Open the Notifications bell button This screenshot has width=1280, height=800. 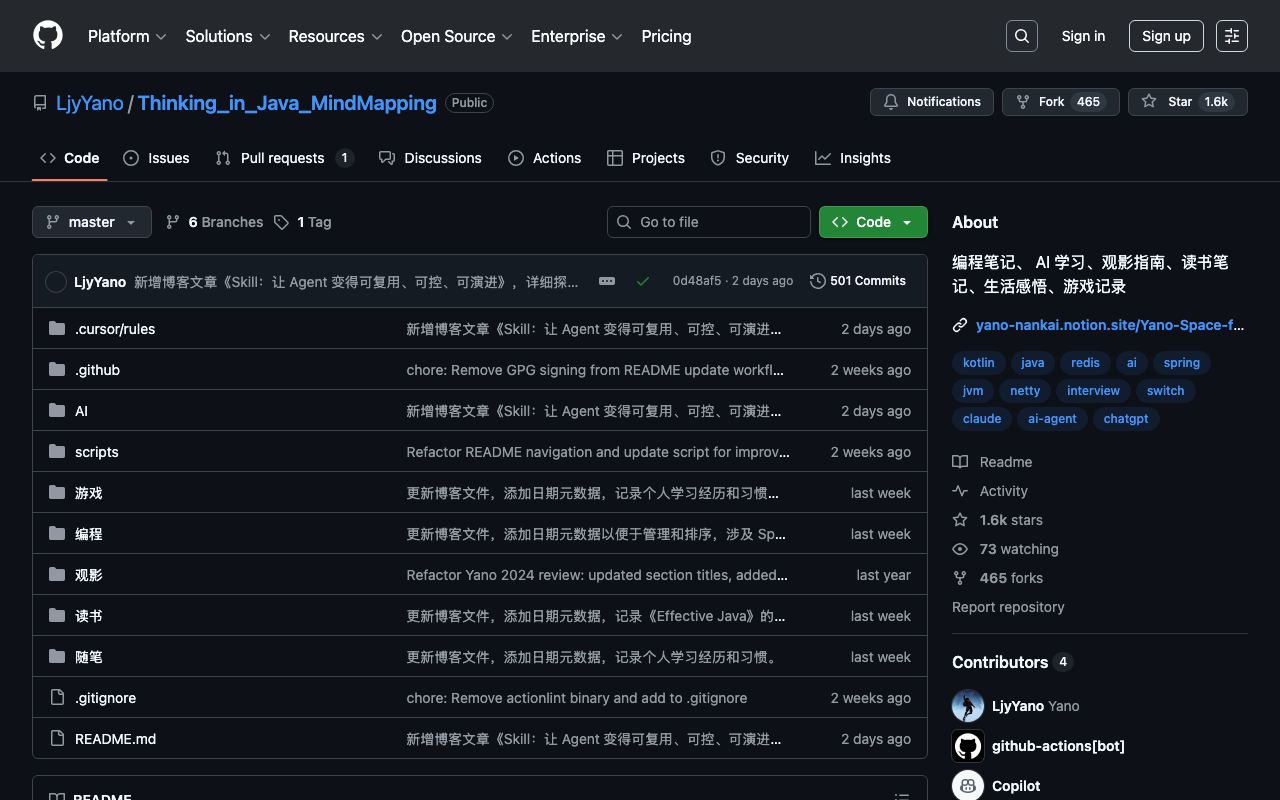[932, 102]
